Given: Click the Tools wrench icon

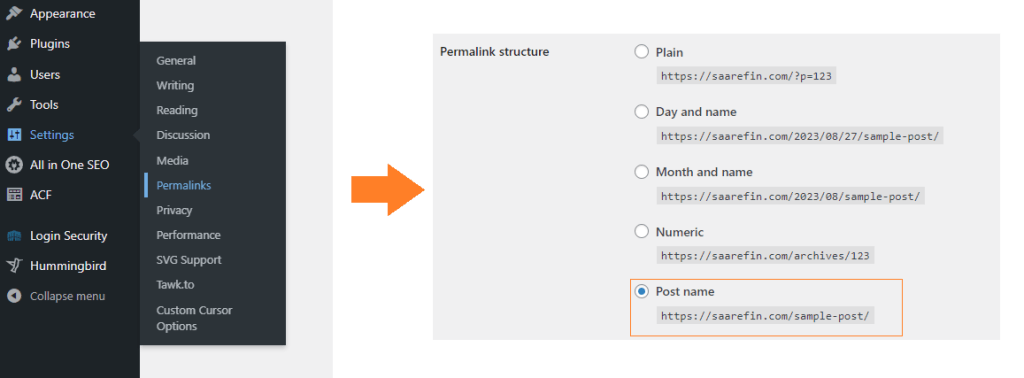Looking at the screenshot, I should [14, 104].
